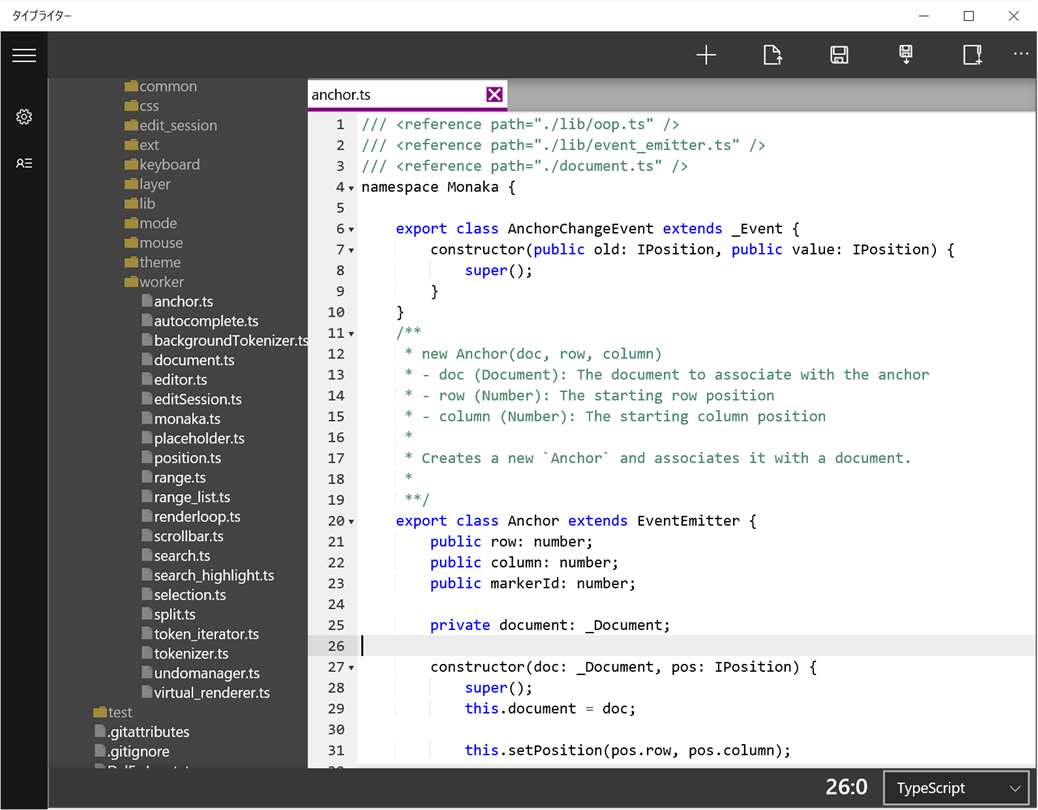Open the more options ellipsis menu
1038x810 pixels.
coord(1020,55)
